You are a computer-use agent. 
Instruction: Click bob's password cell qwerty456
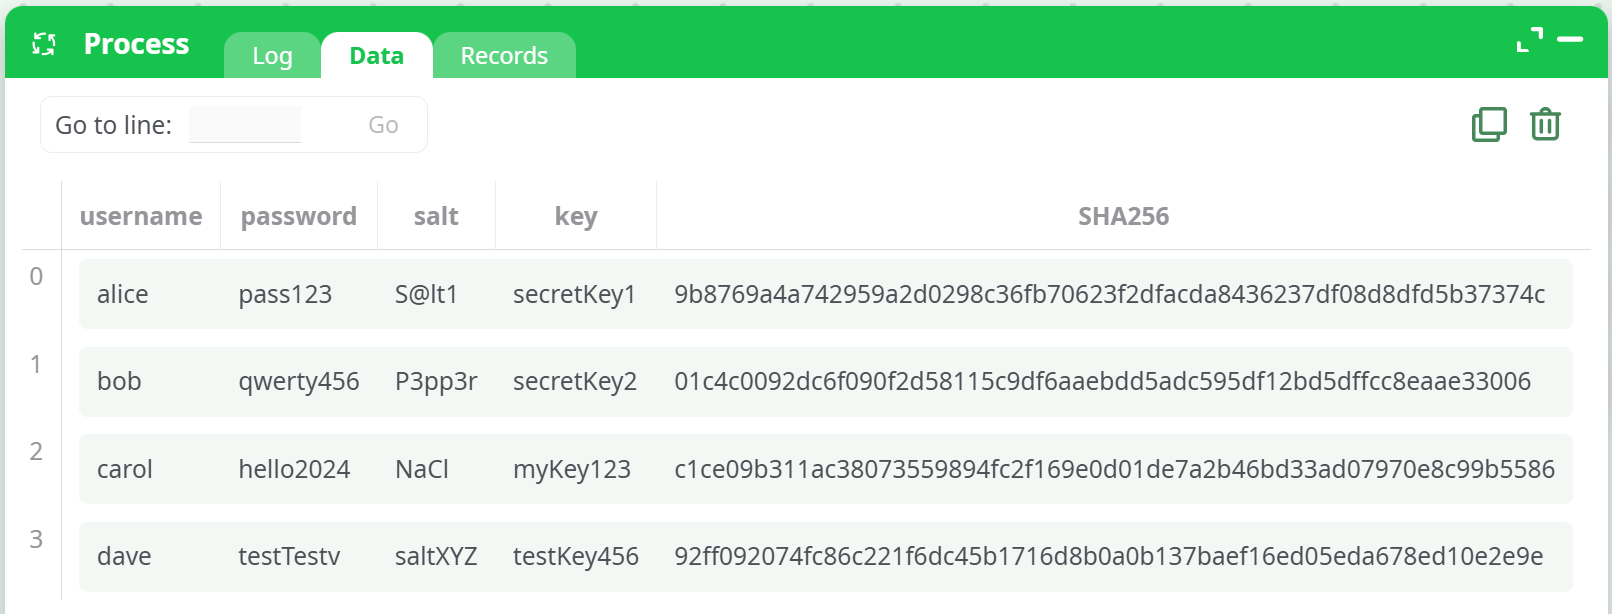pos(299,381)
